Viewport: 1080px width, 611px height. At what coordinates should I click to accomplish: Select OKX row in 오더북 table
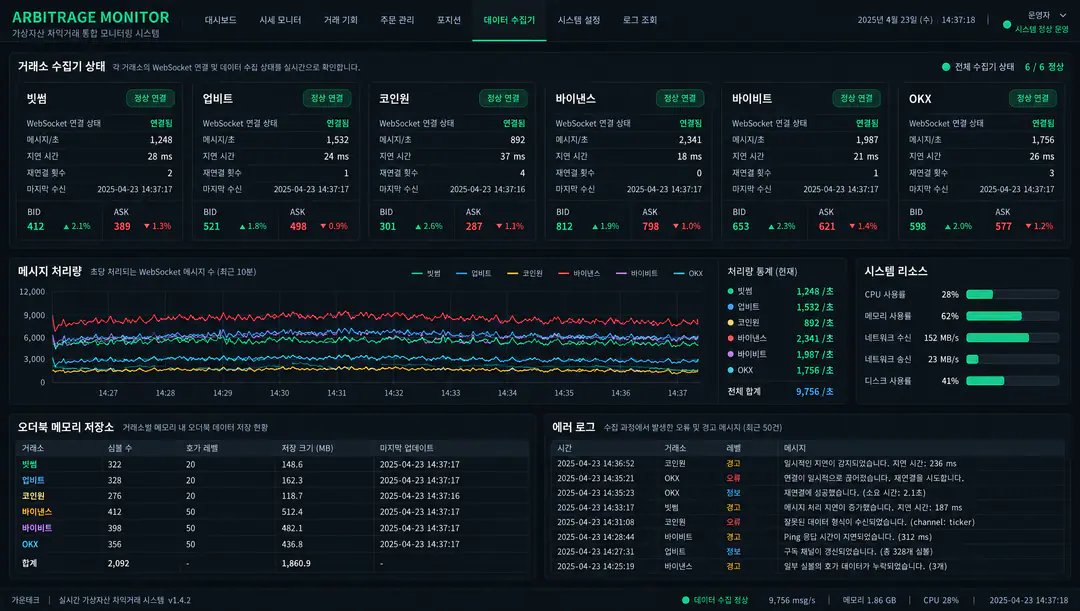pos(273,544)
